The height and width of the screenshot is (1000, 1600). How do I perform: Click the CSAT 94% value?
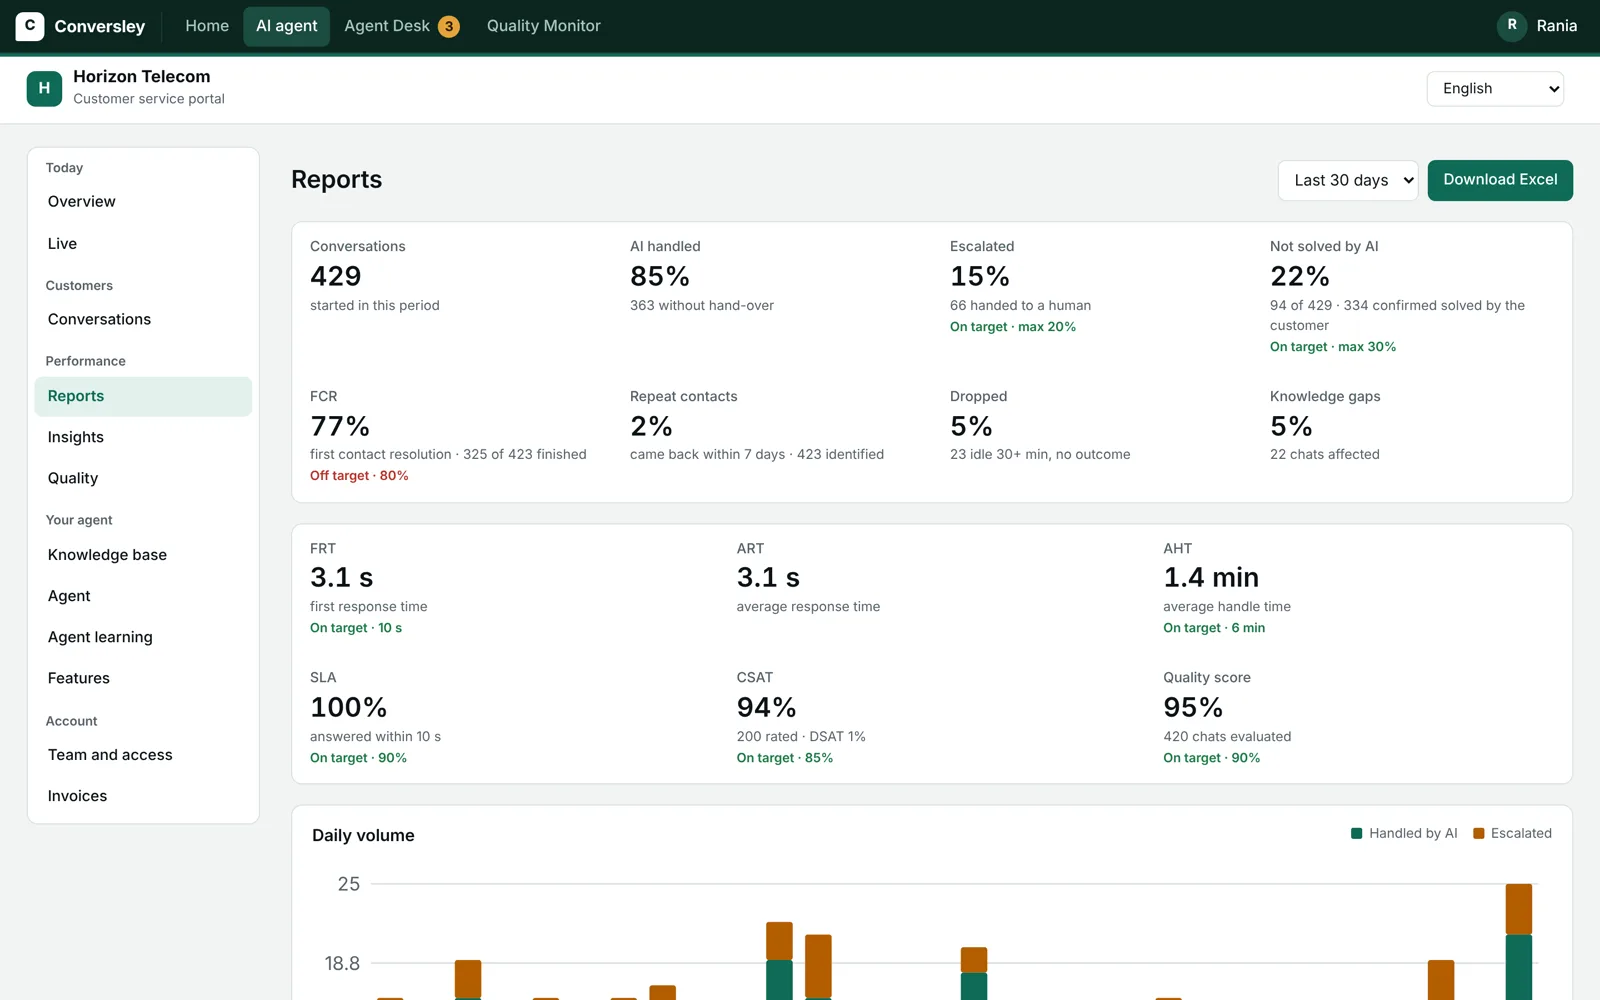[x=767, y=708]
